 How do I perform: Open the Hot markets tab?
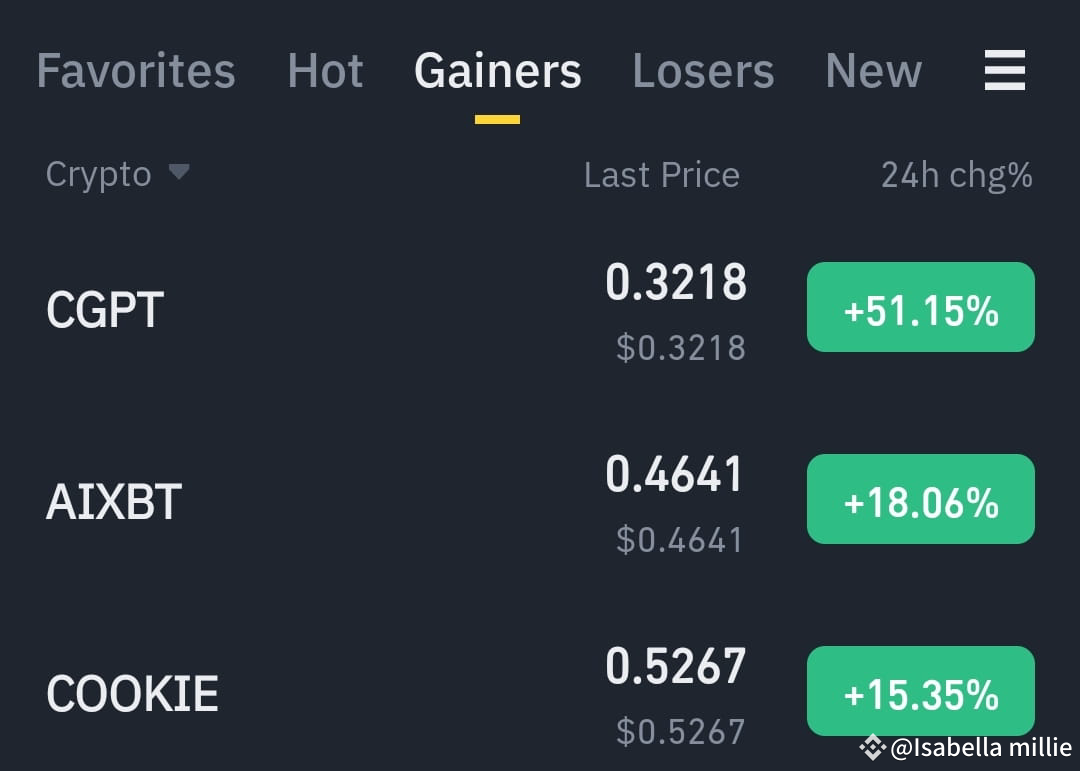tap(324, 70)
